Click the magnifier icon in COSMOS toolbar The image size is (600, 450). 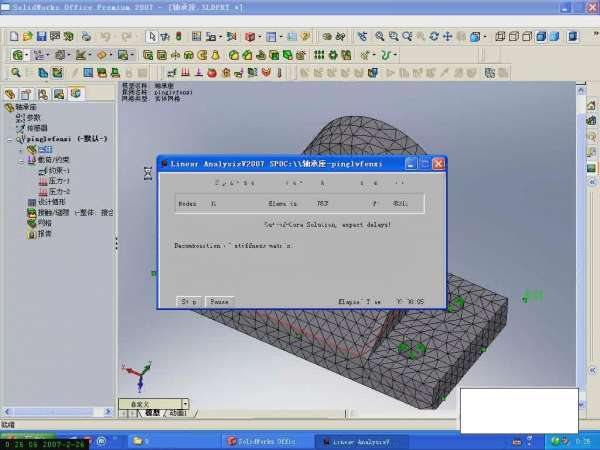pyautogui.click(x=16, y=72)
